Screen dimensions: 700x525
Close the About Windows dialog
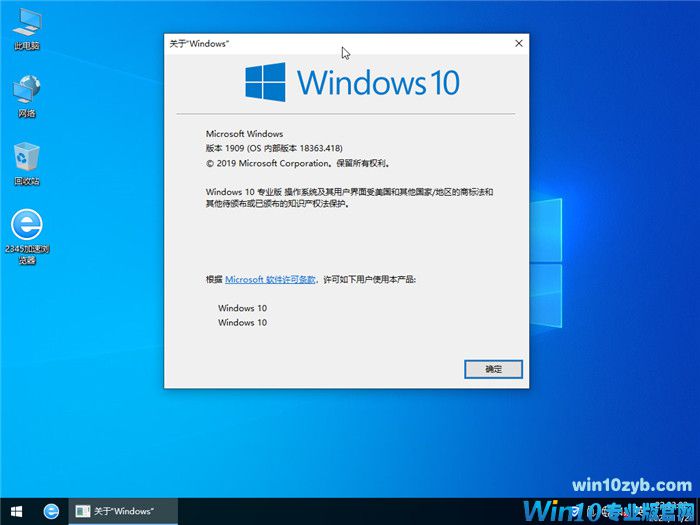click(x=519, y=43)
